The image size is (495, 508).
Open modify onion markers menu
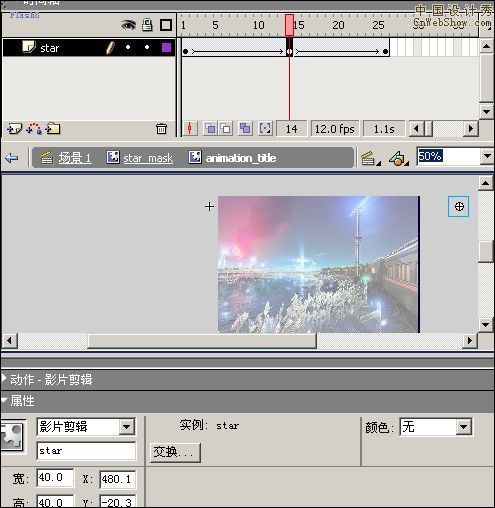click(x=265, y=129)
